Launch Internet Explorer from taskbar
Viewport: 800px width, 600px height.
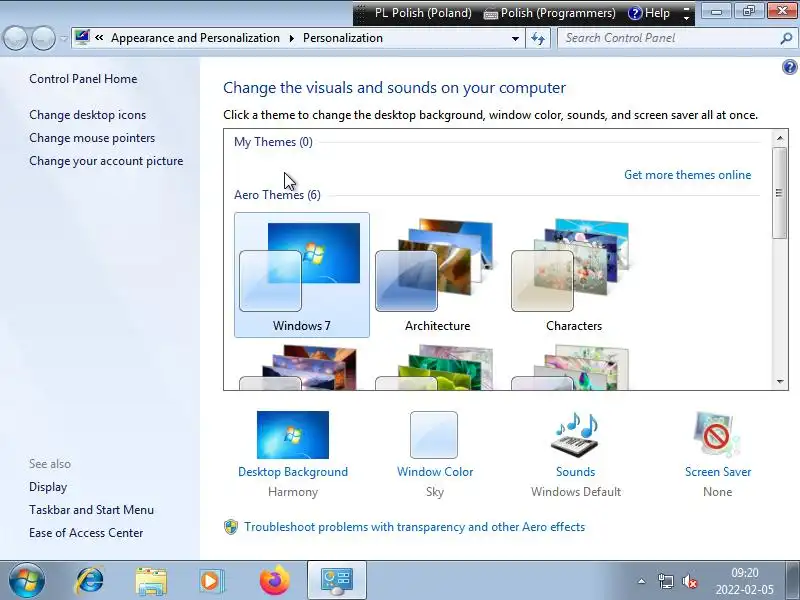[x=89, y=580]
